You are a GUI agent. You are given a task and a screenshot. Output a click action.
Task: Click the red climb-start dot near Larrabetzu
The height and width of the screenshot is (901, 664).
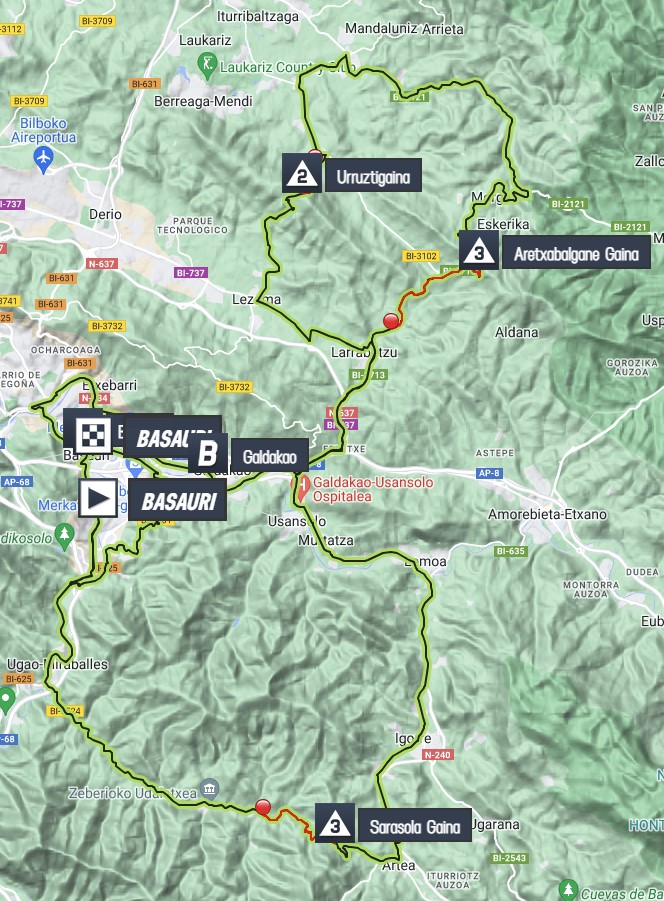coord(391,321)
